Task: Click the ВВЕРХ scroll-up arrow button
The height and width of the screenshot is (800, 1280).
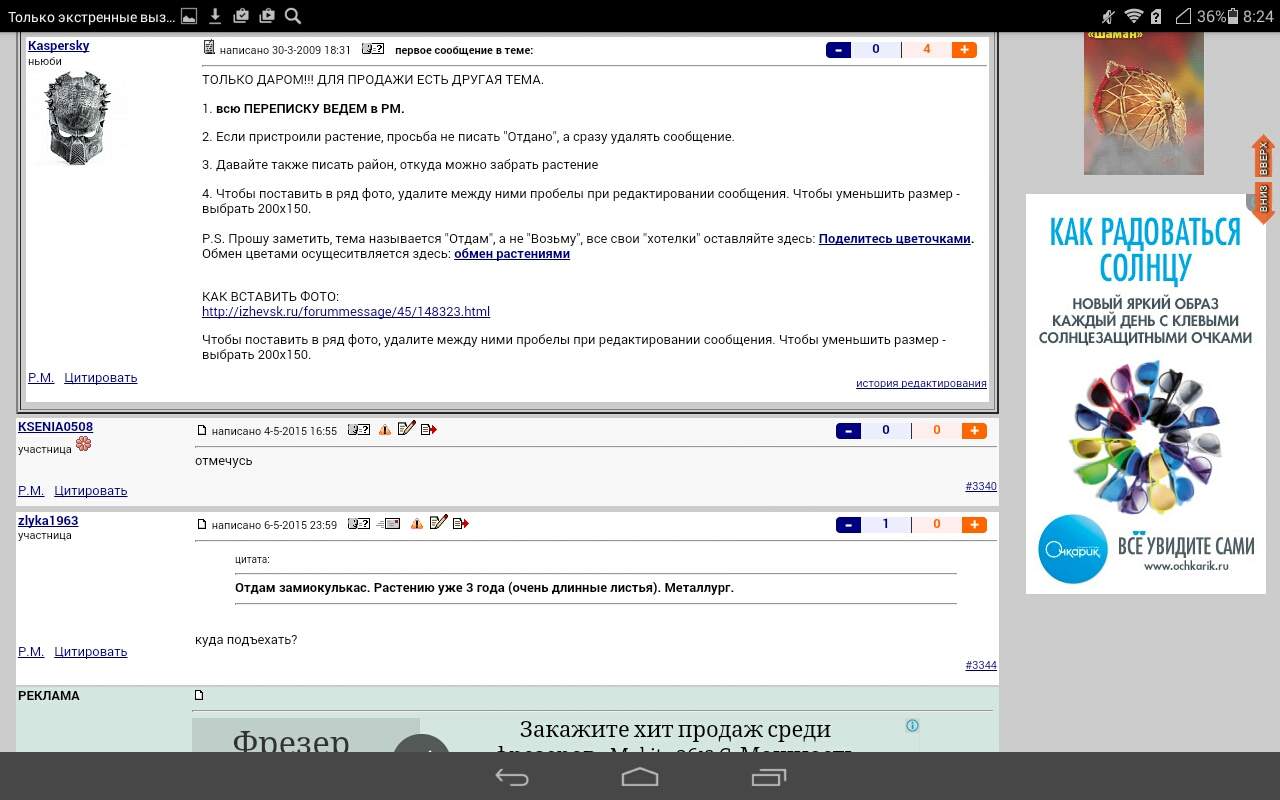Action: coord(1263,156)
